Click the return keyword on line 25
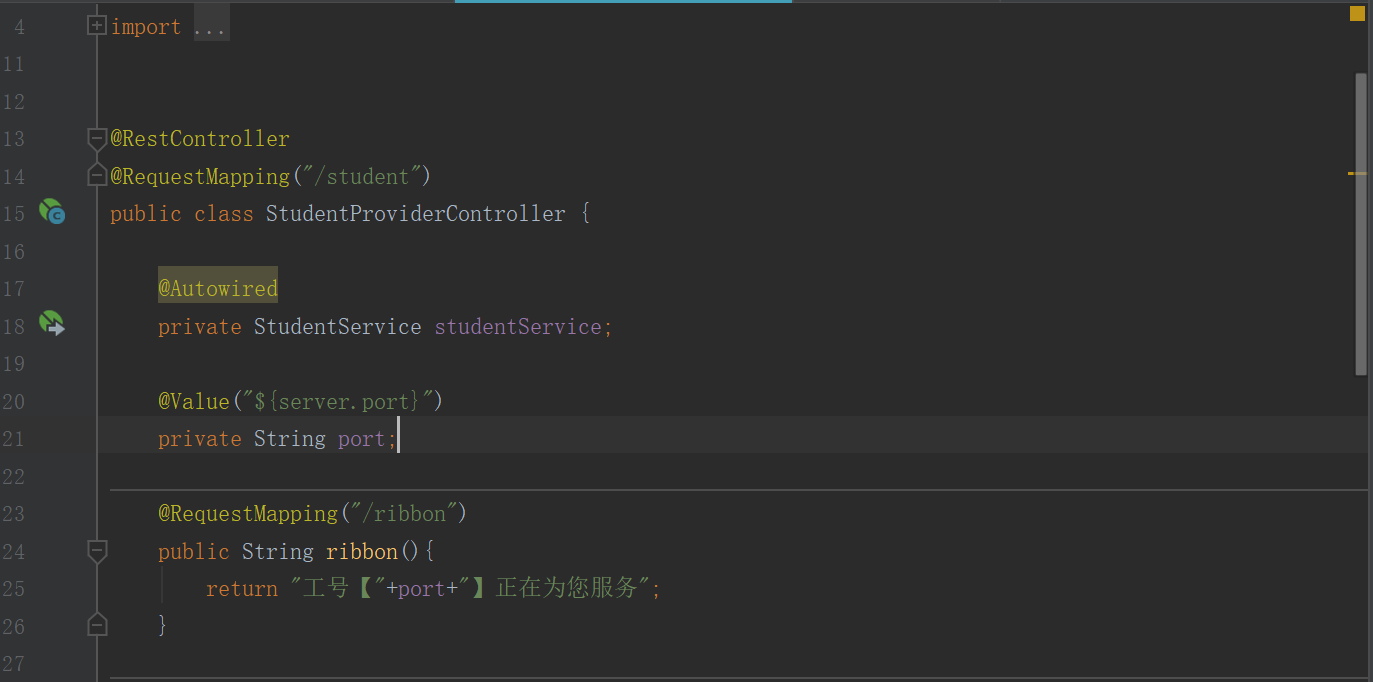1373x682 pixels. click(241, 589)
